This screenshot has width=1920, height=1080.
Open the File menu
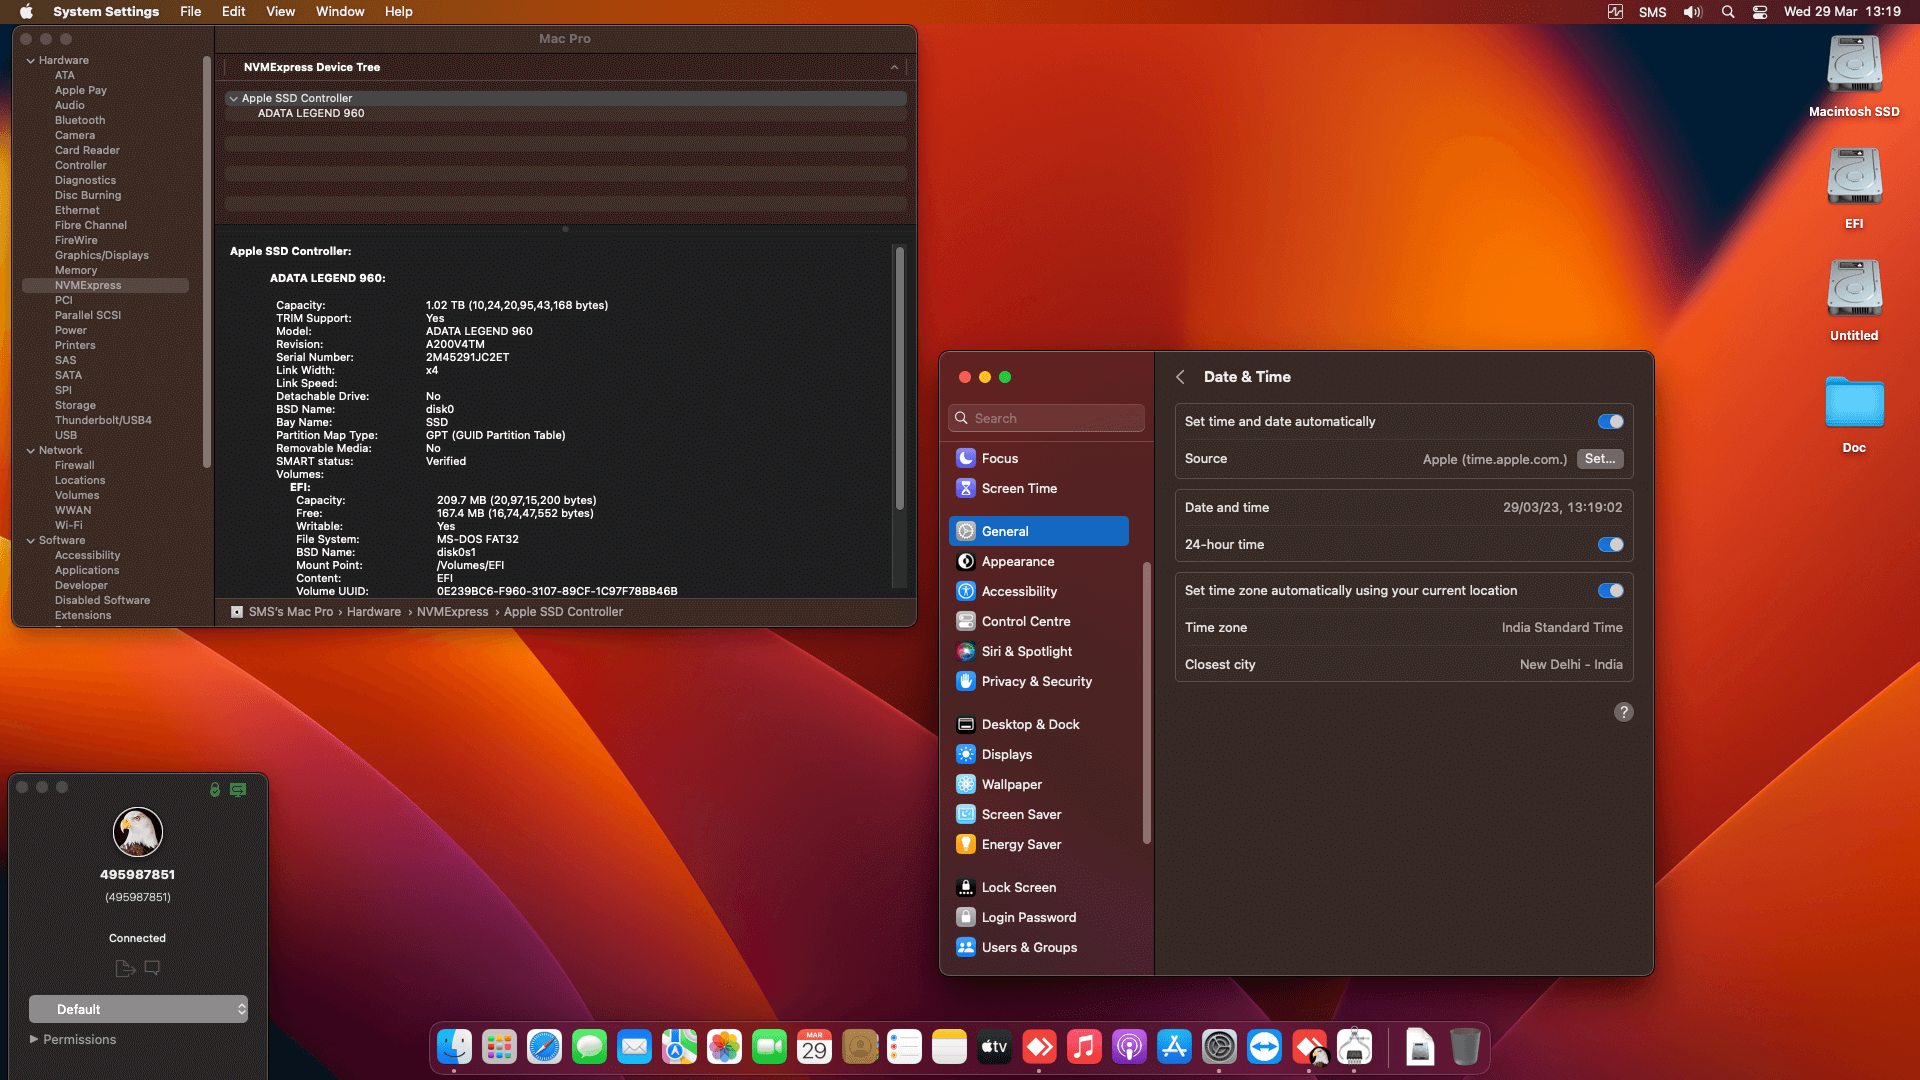[190, 12]
